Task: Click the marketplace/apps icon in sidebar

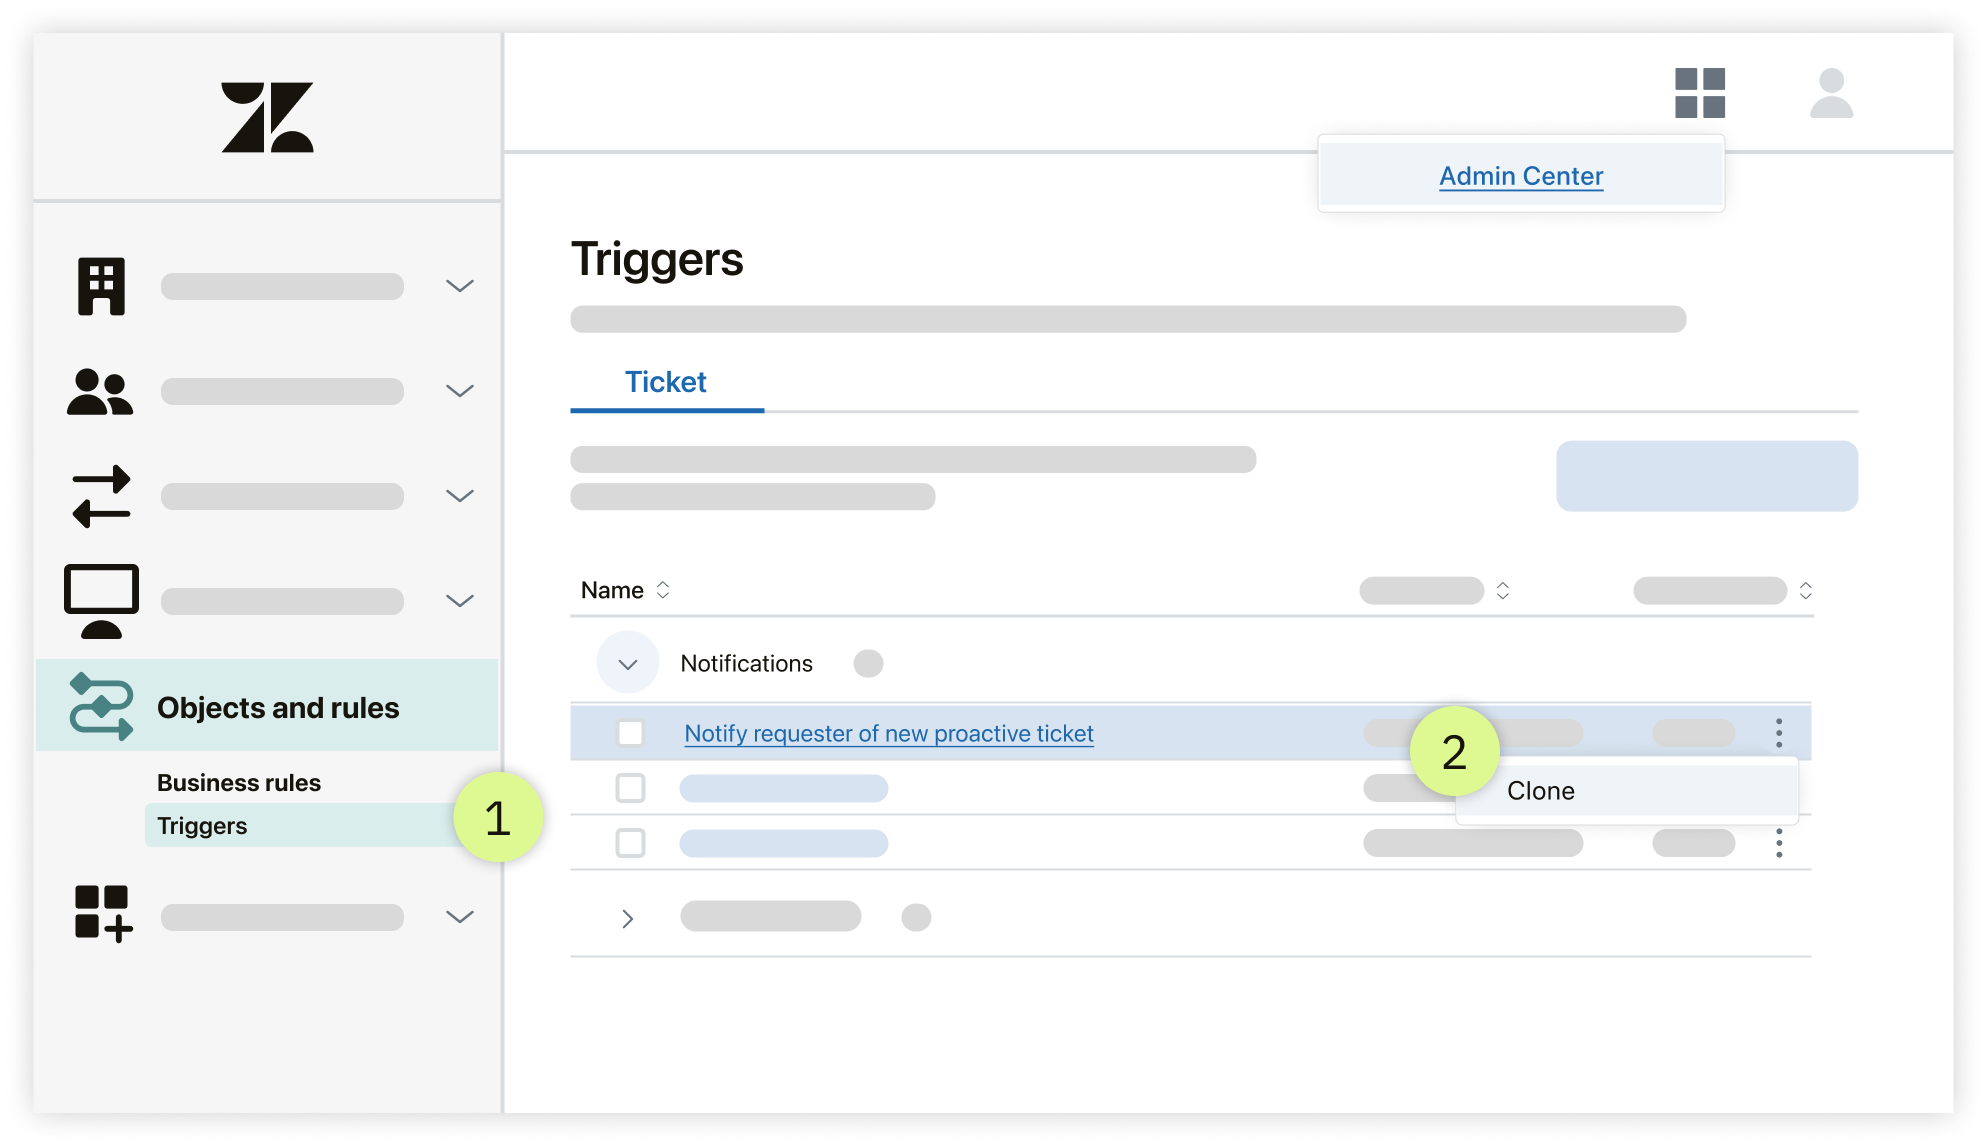Action: pyautogui.click(x=102, y=914)
